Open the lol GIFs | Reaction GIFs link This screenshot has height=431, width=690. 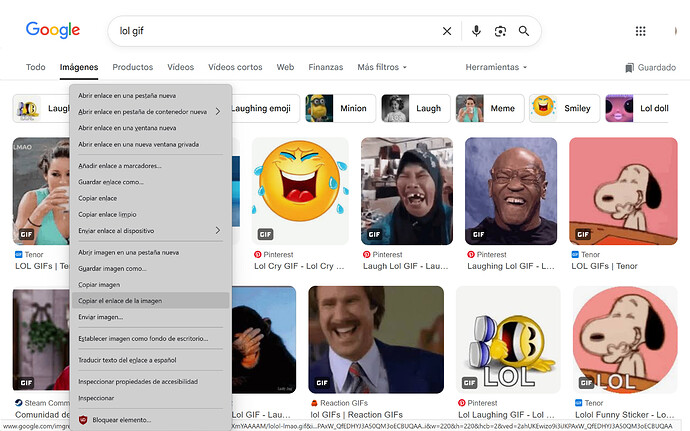pyautogui.click(x=356, y=415)
